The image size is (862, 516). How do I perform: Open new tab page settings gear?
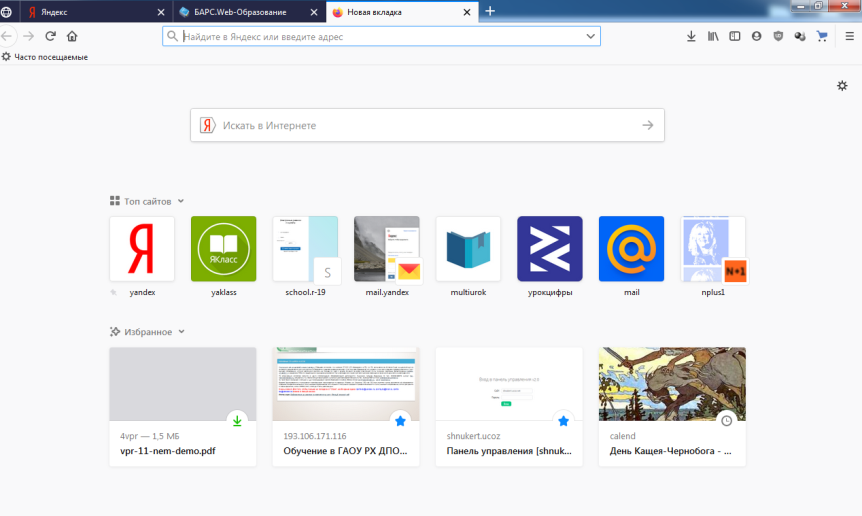click(842, 86)
